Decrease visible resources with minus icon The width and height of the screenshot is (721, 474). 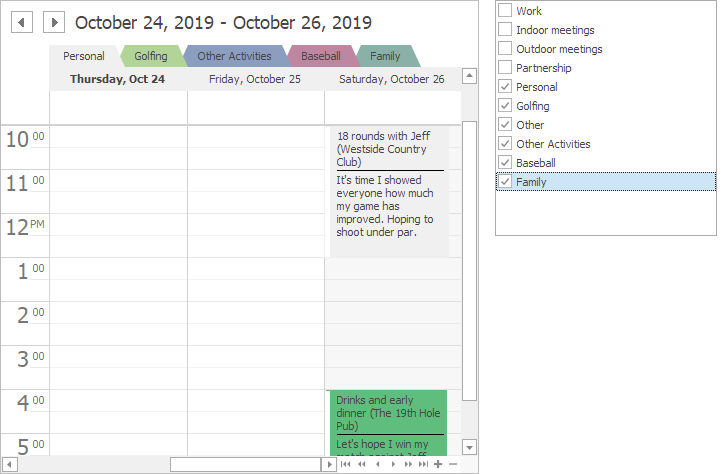[453, 464]
